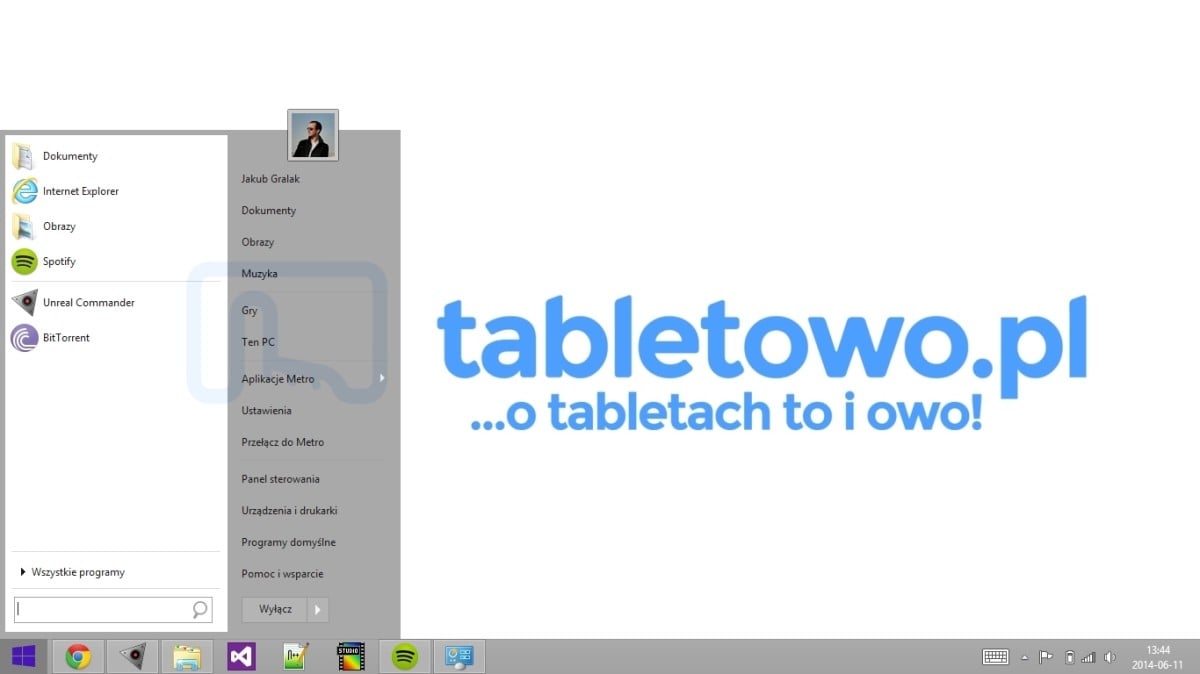Open Google Chrome from the taskbar
Viewport: 1200px width, 674px height.
(x=78, y=657)
